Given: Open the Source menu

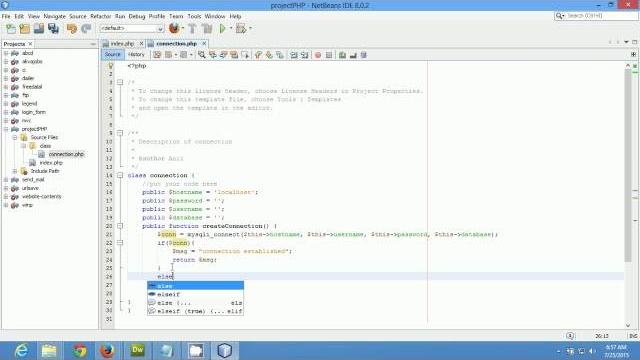Looking at the screenshot, I should [78, 16].
